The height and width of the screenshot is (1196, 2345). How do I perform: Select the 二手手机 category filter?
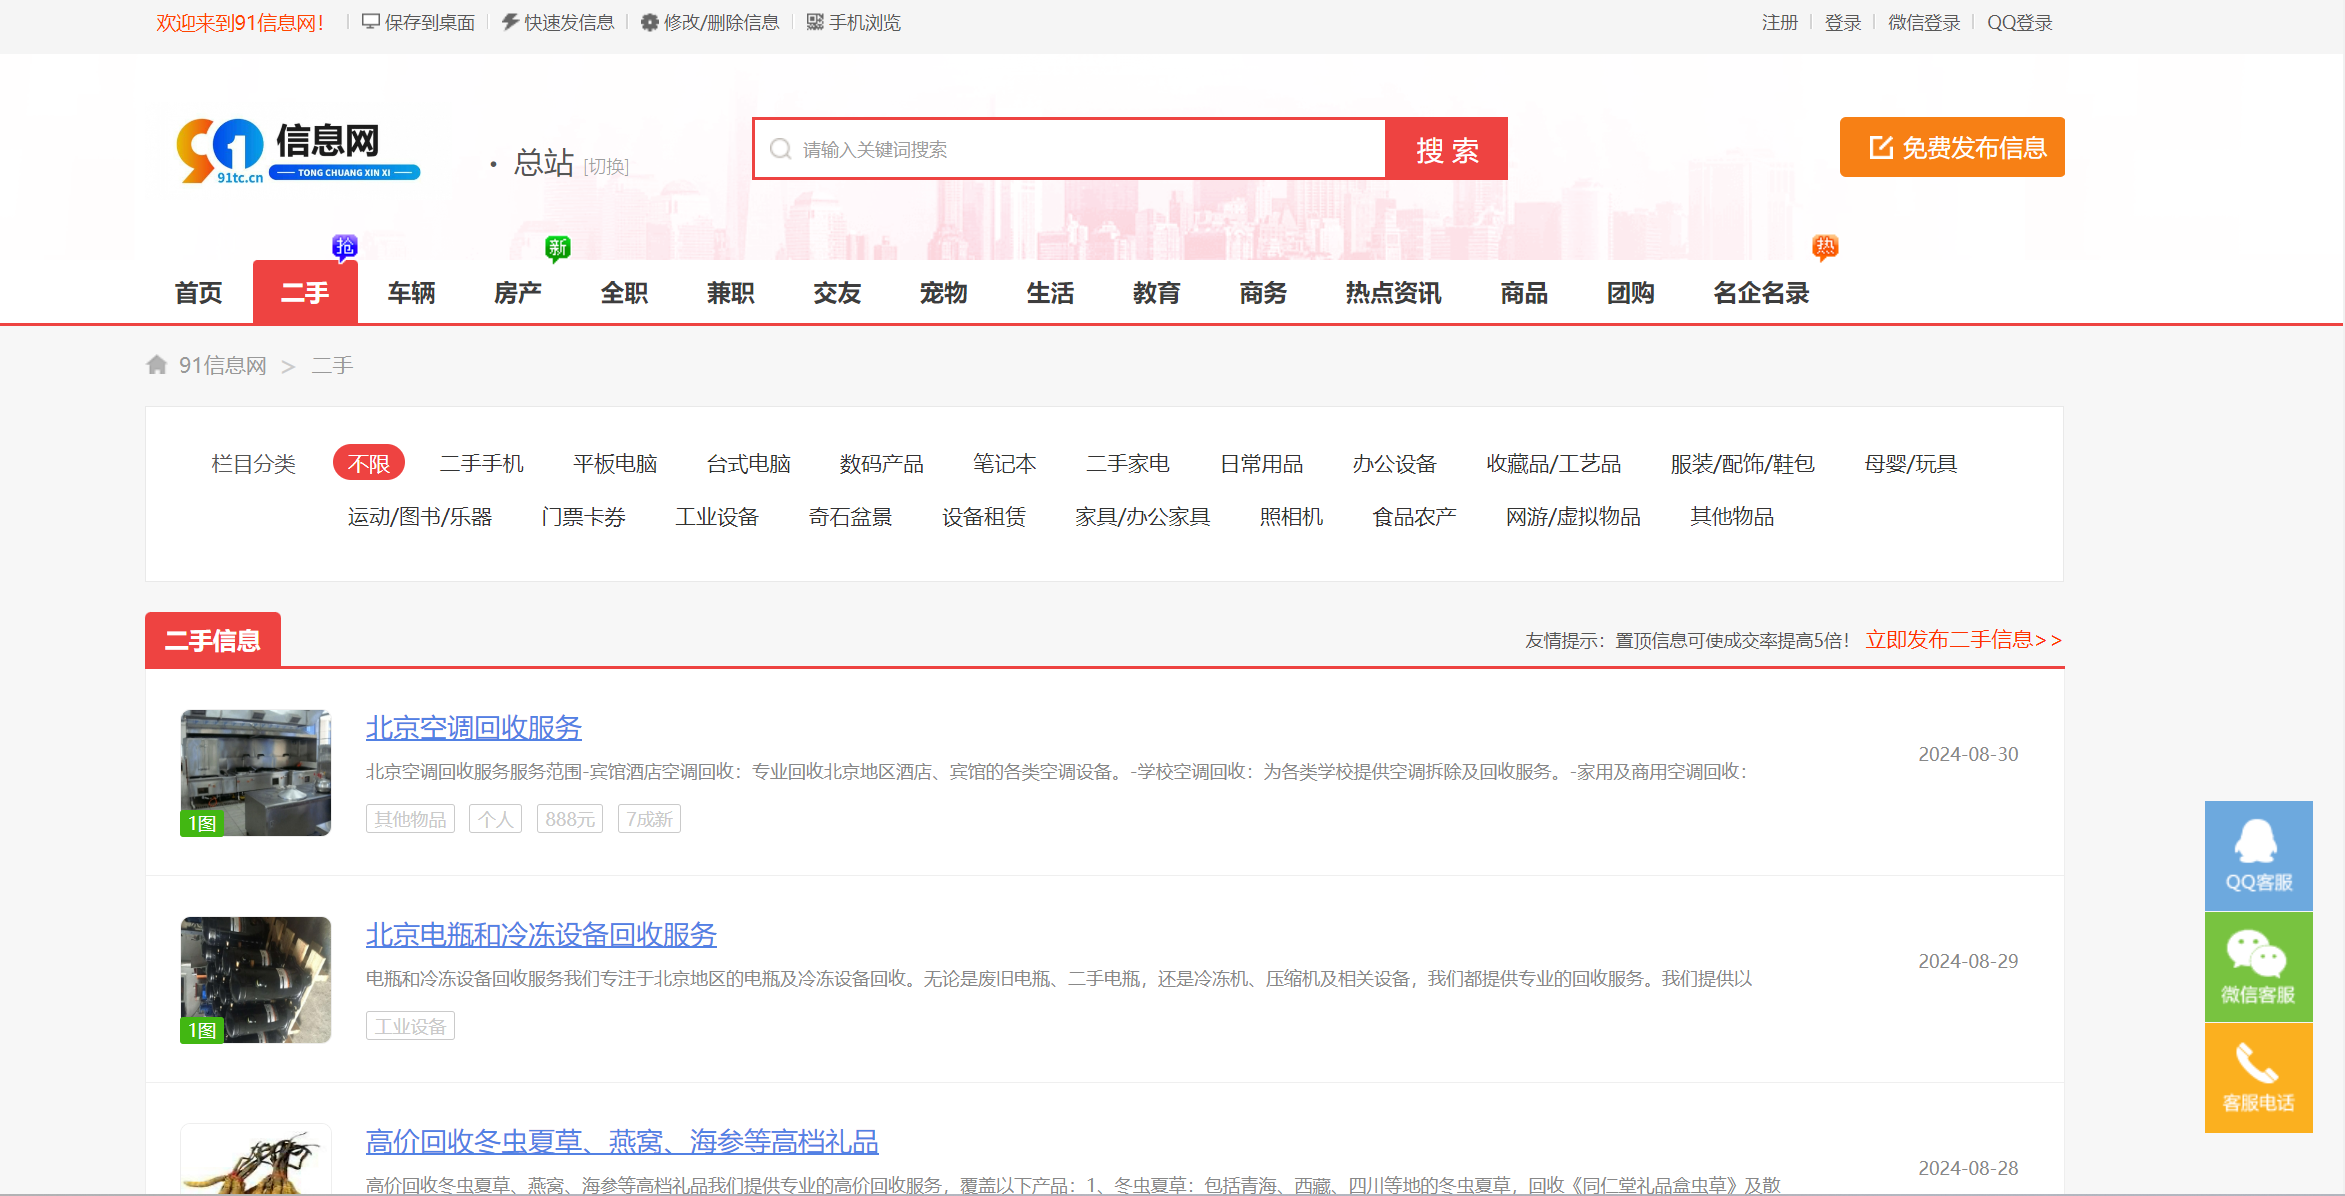pos(481,463)
